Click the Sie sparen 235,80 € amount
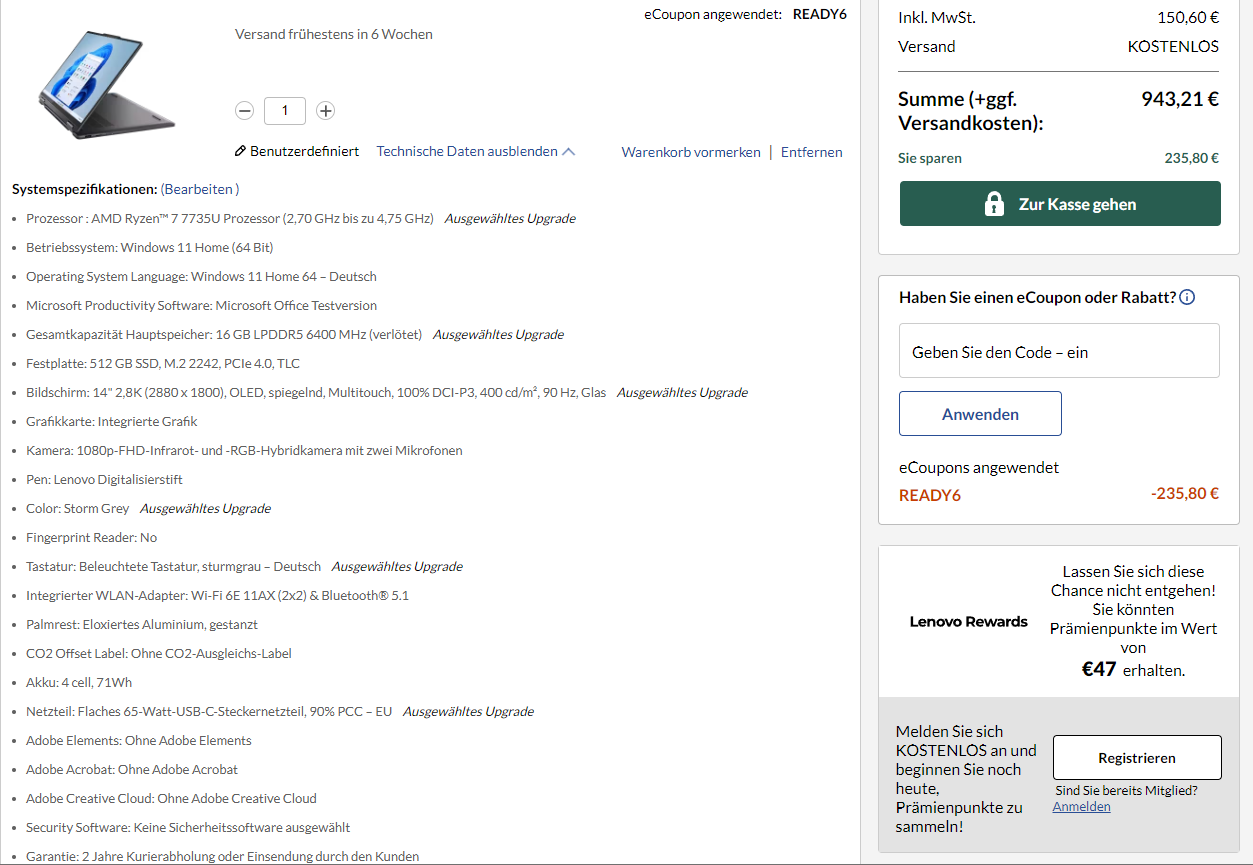1253x865 pixels. (x=1192, y=158)
